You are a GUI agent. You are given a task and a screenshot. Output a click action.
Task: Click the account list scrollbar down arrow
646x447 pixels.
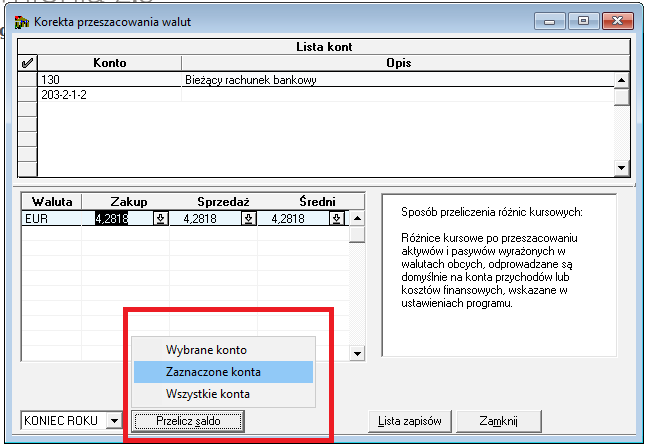[x=621, y=168]
